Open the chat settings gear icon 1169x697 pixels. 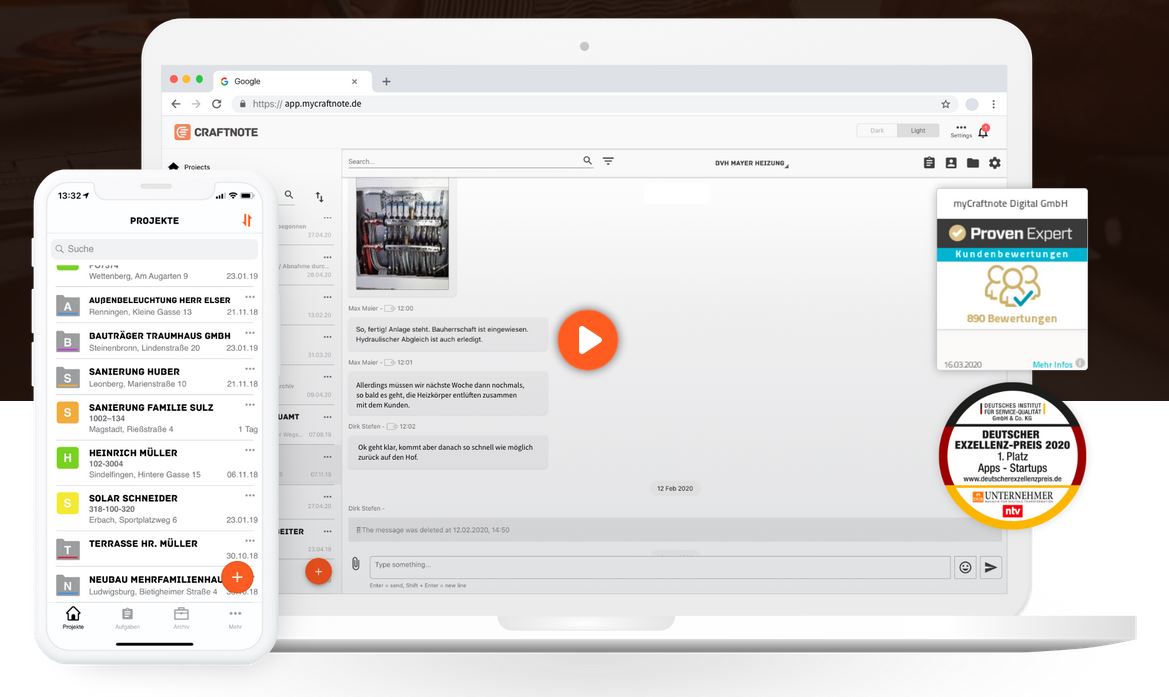click(x=994, y=163)
